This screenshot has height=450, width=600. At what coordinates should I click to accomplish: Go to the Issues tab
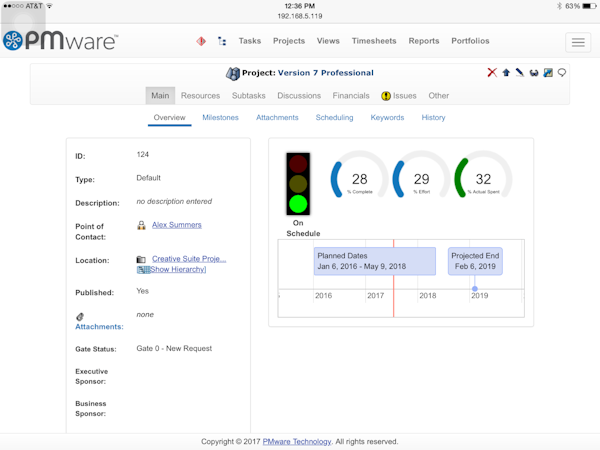(400, 96)
